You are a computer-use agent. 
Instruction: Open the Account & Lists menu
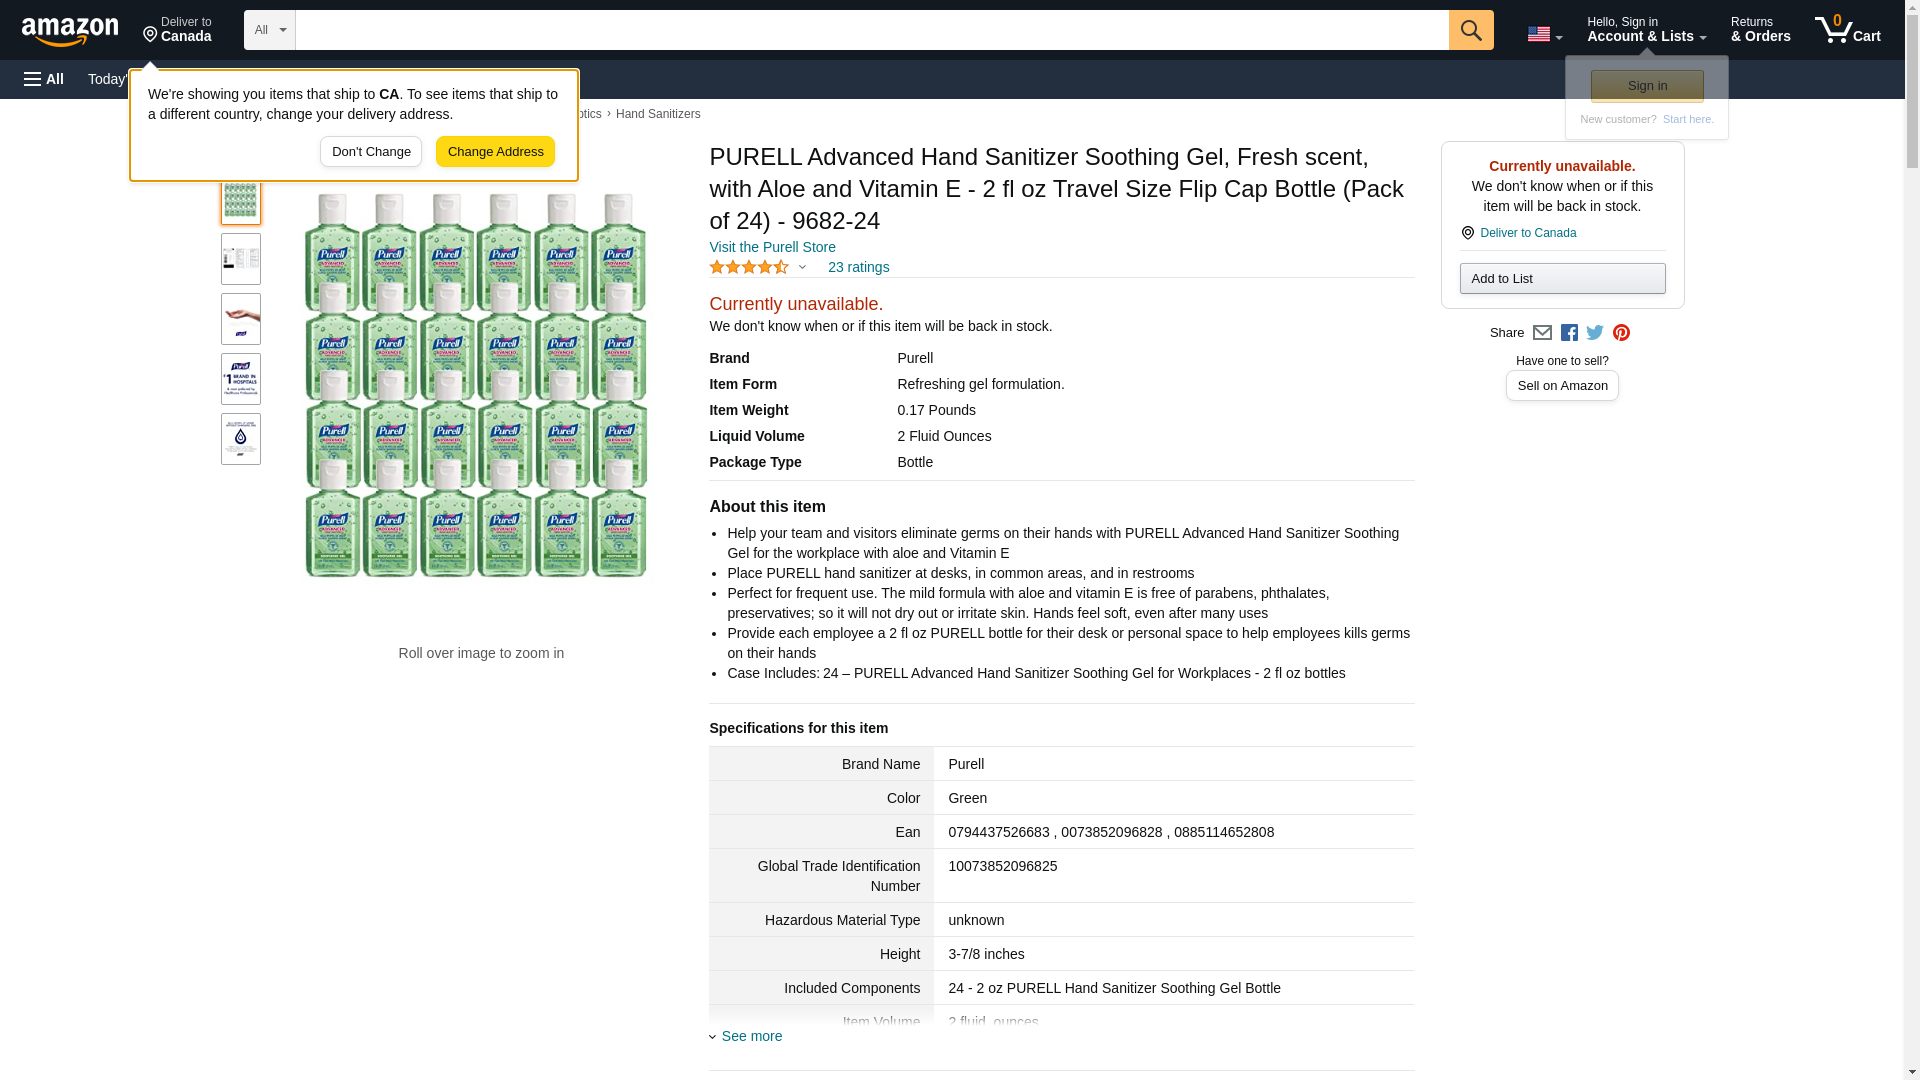tap(1646, 30)
